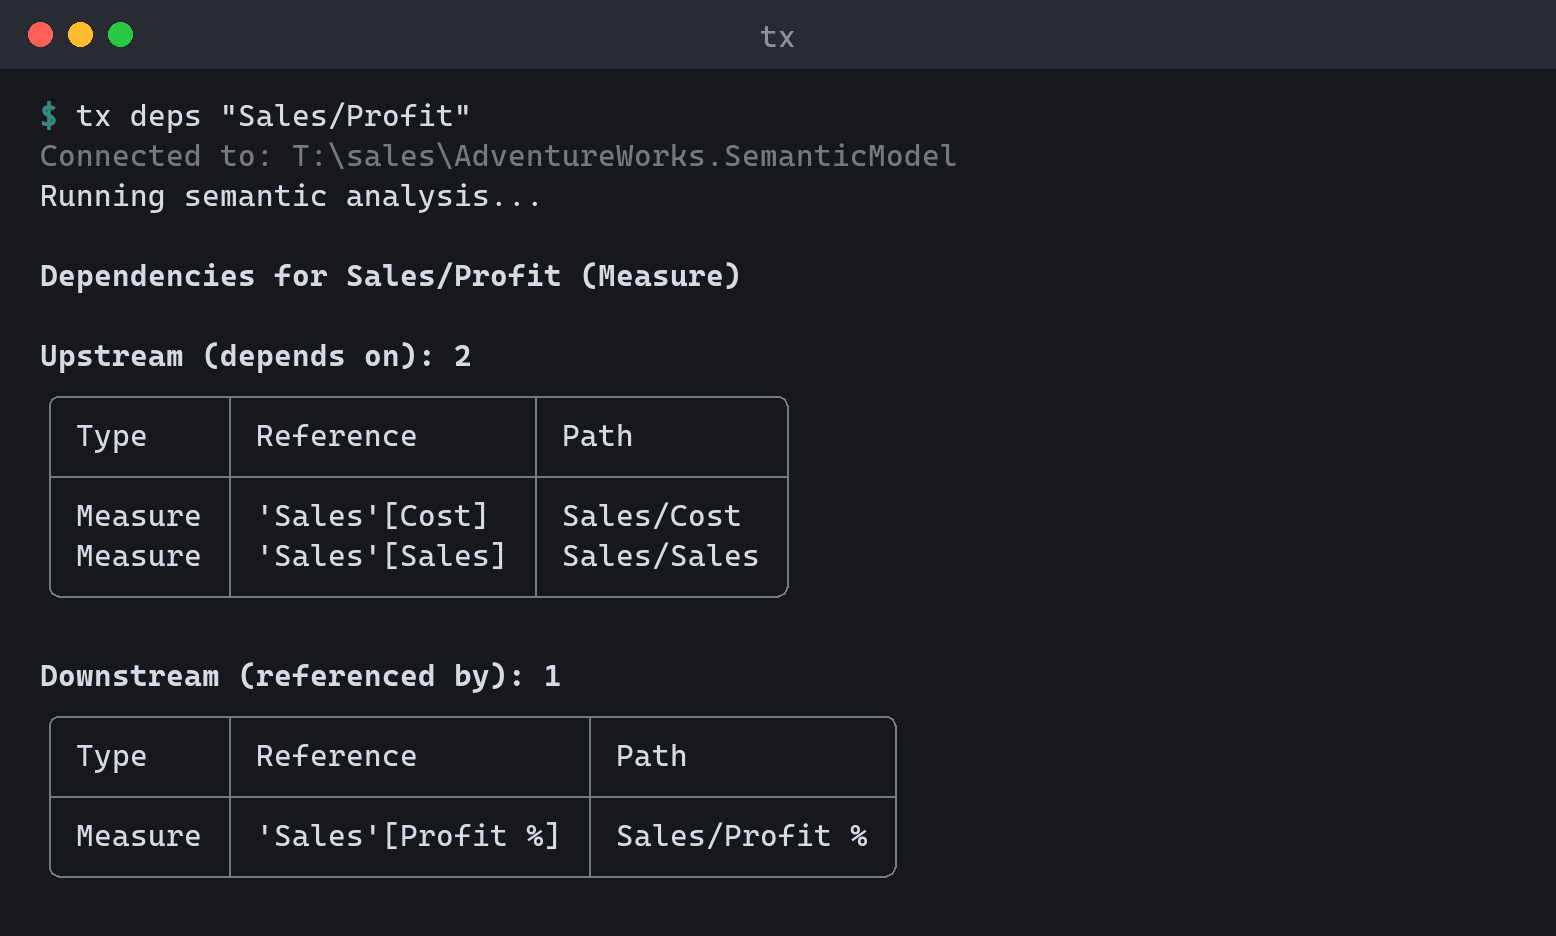Click the Path header in Upstream table

597,436
